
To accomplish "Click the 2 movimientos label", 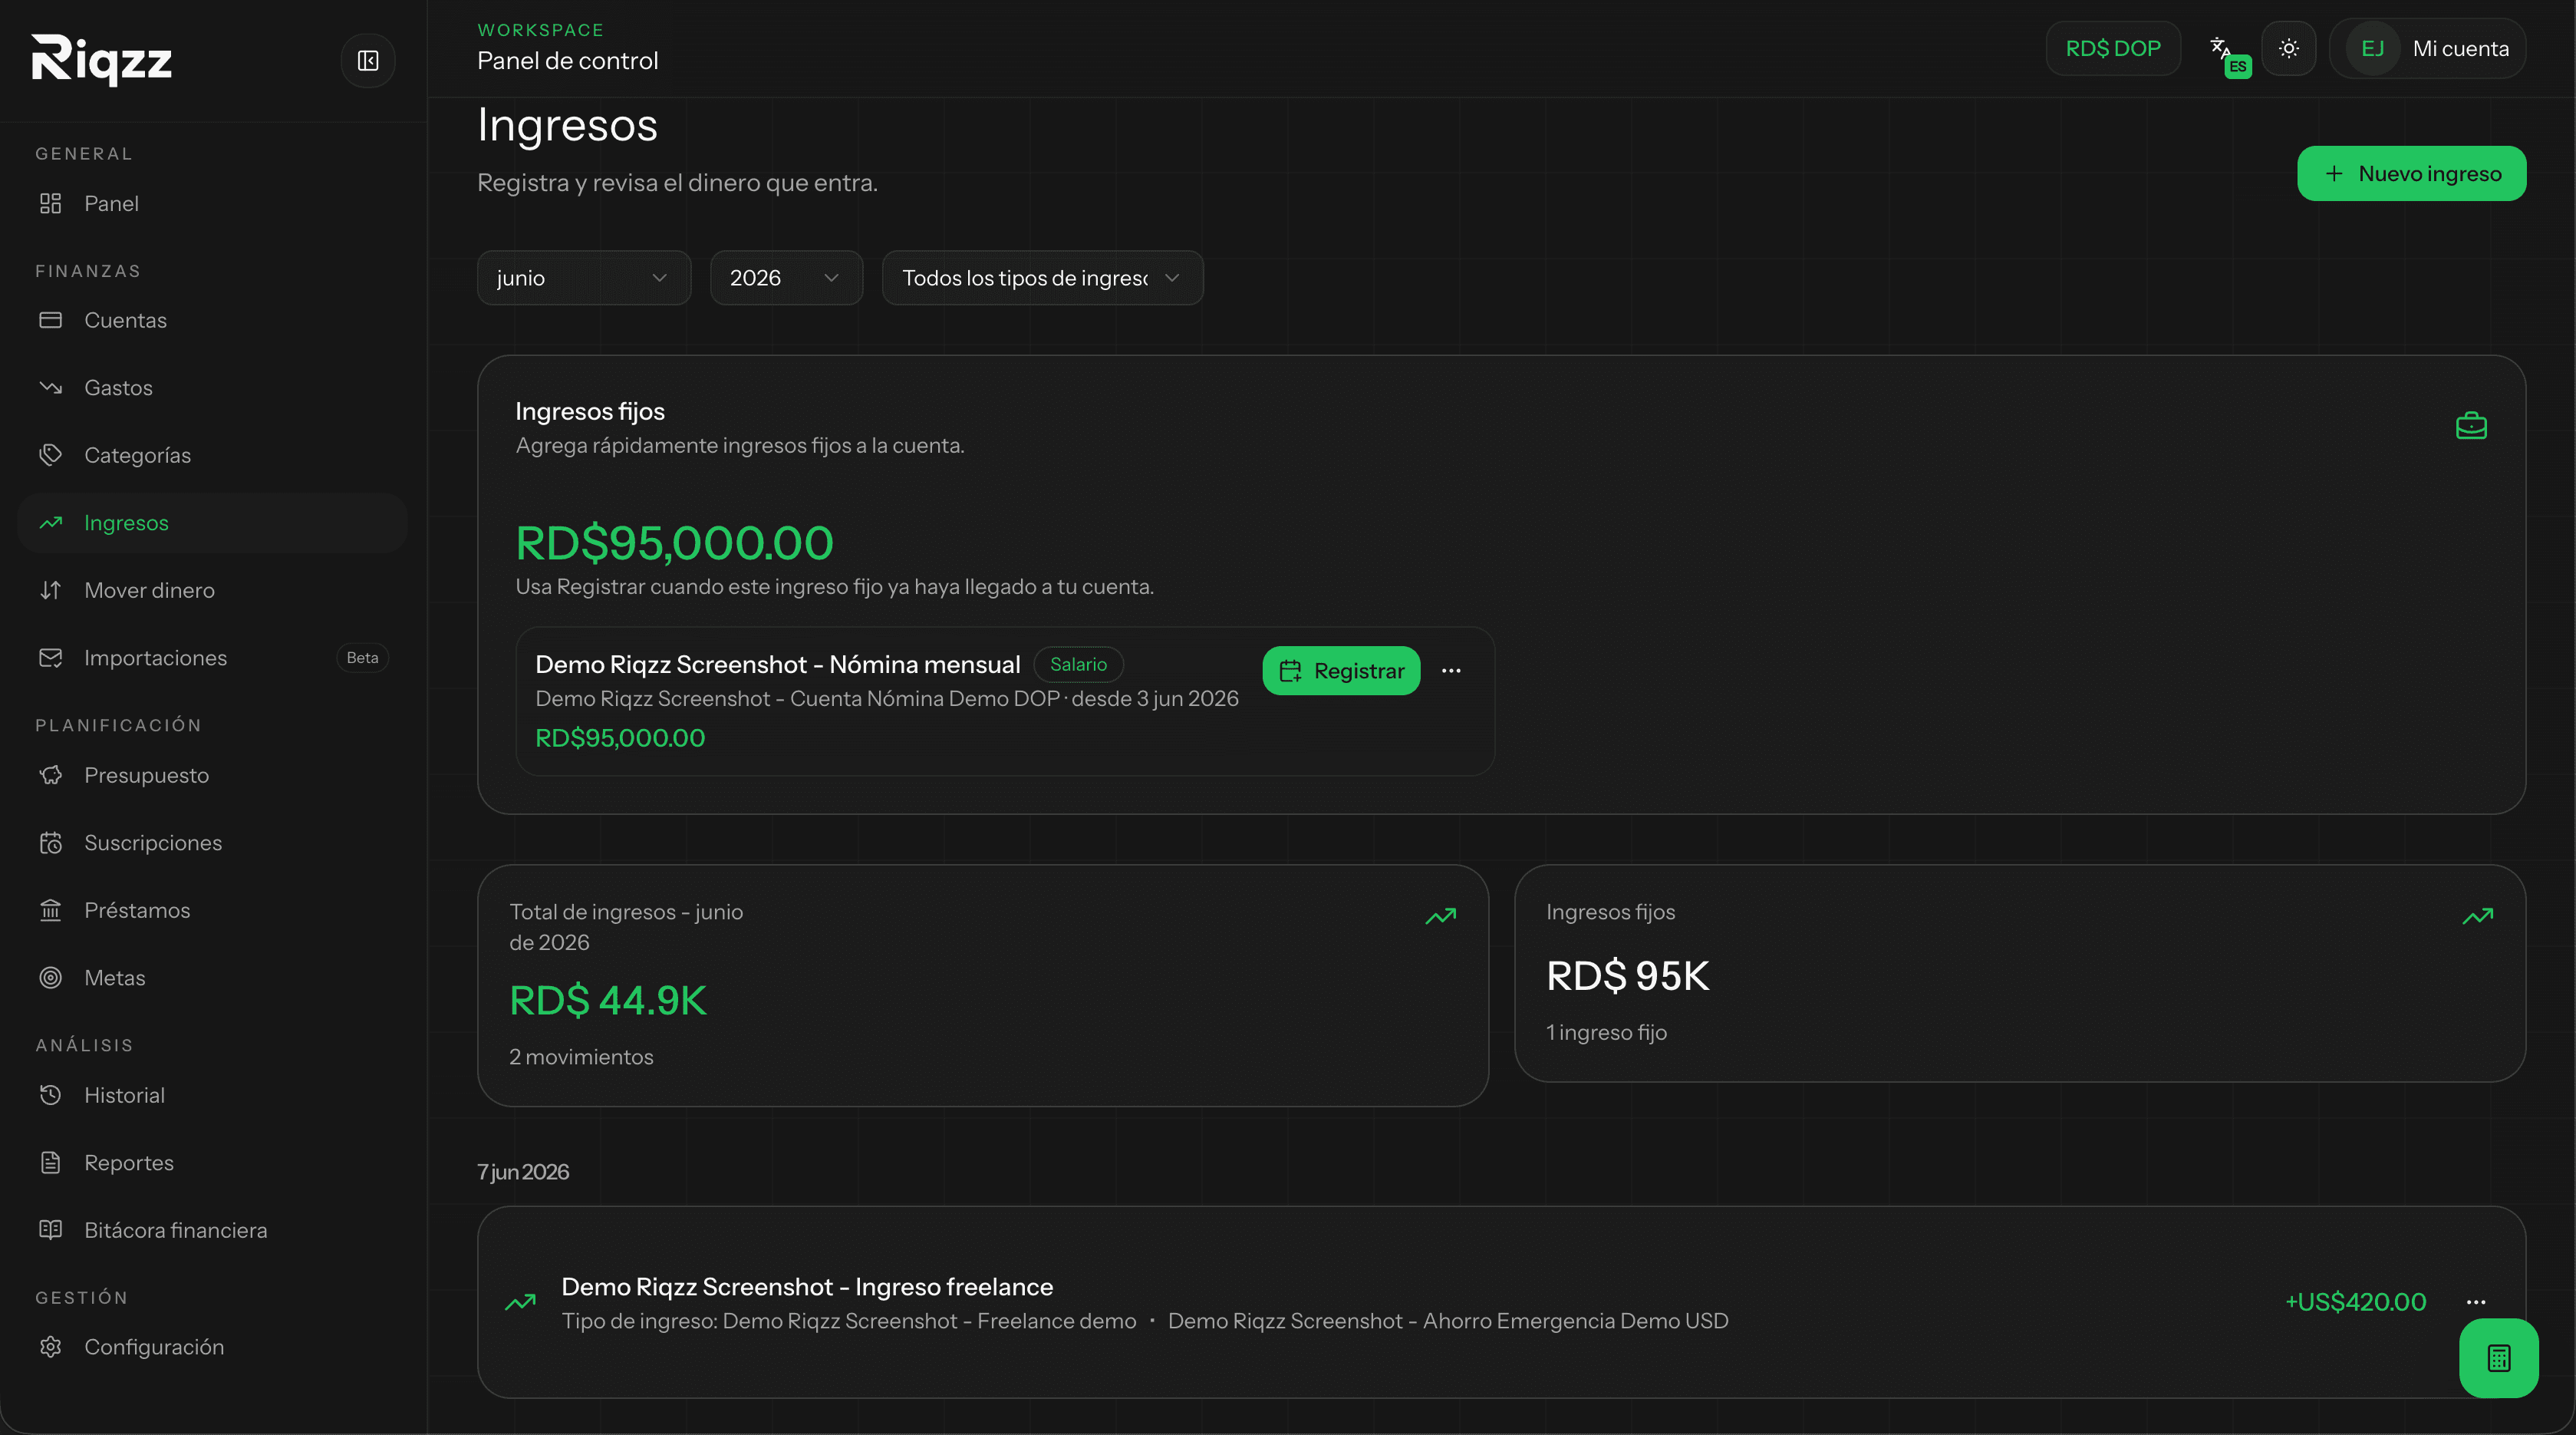I will click(581, 1057).
